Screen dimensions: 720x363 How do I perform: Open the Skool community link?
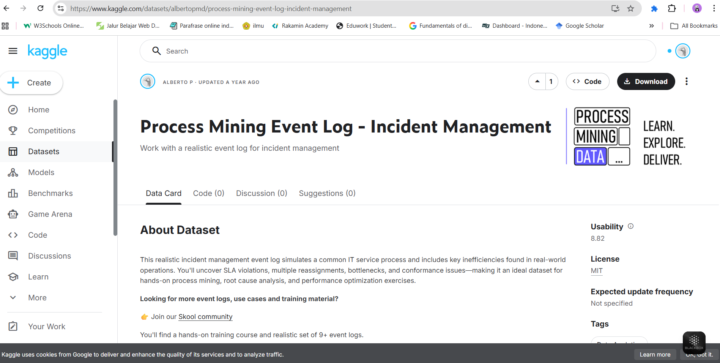point(205,317)
